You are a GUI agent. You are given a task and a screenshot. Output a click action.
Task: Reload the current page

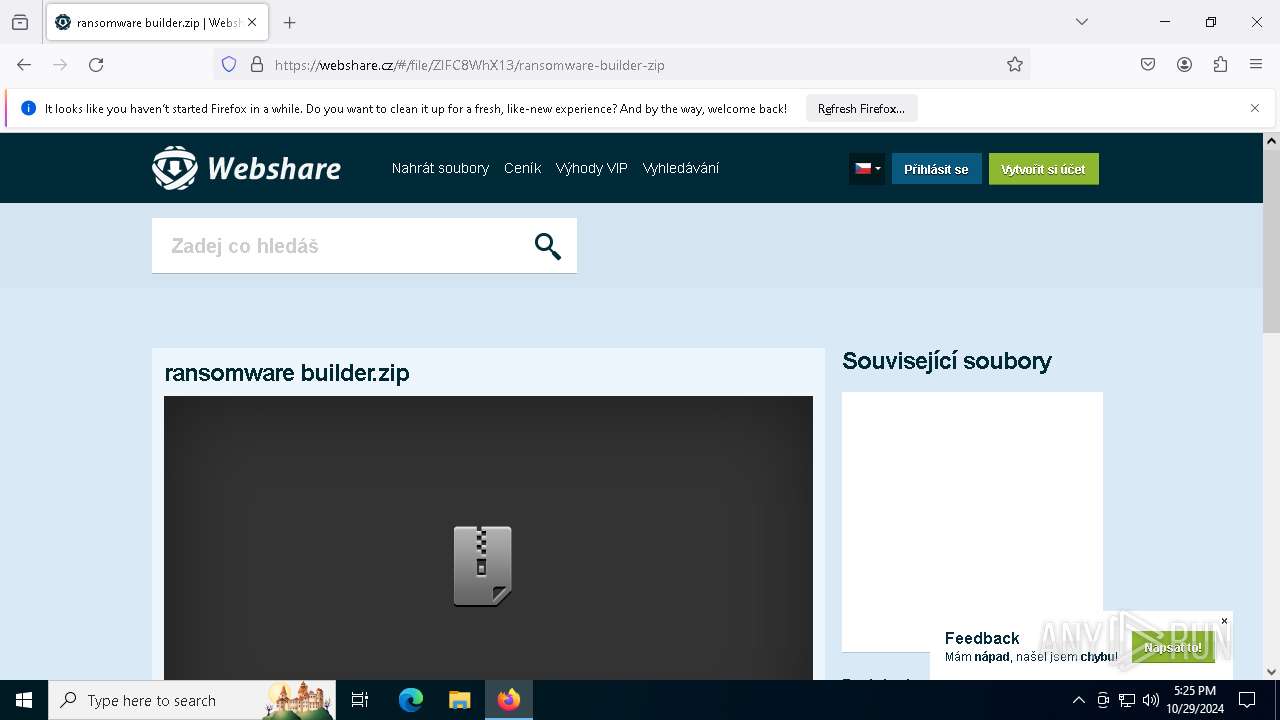pos(96,65)
